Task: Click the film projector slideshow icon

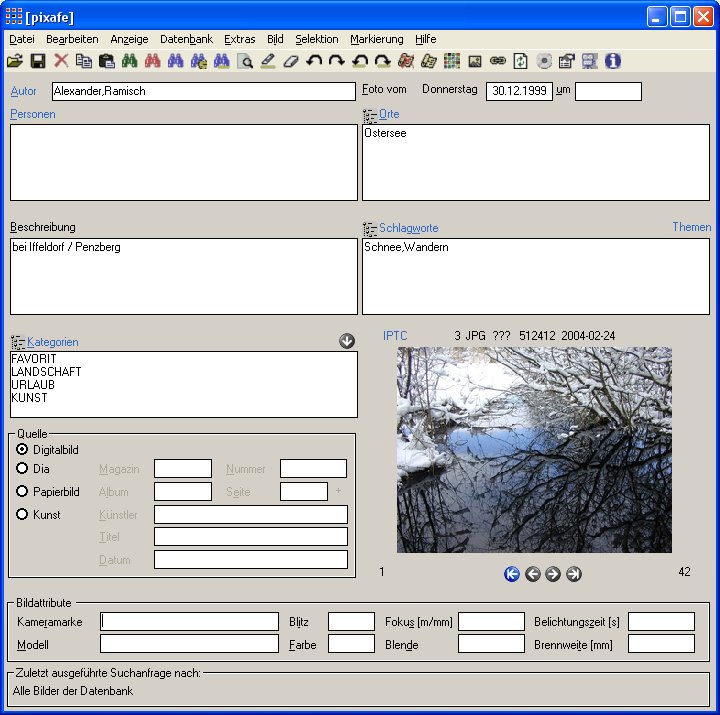Action: pos(590,61)
